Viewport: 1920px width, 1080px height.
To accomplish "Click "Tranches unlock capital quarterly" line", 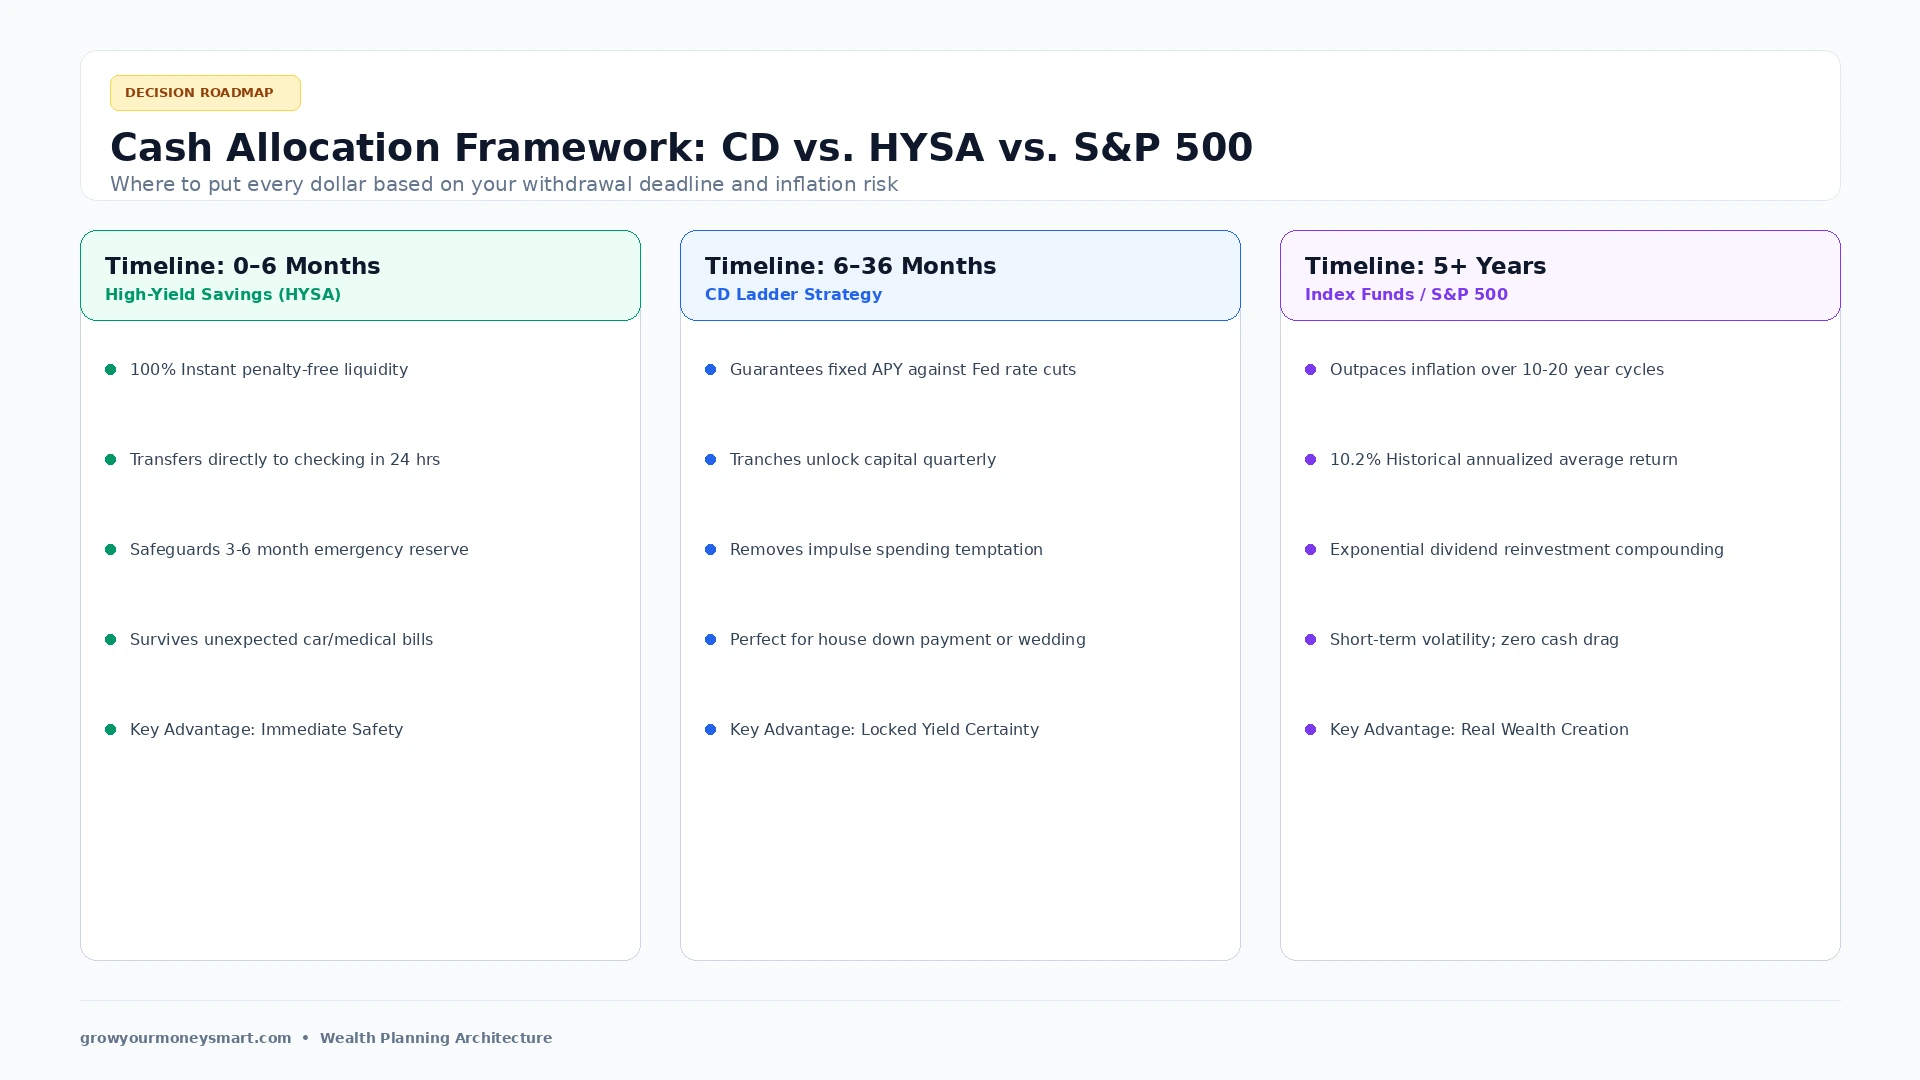I will point(863,460).
